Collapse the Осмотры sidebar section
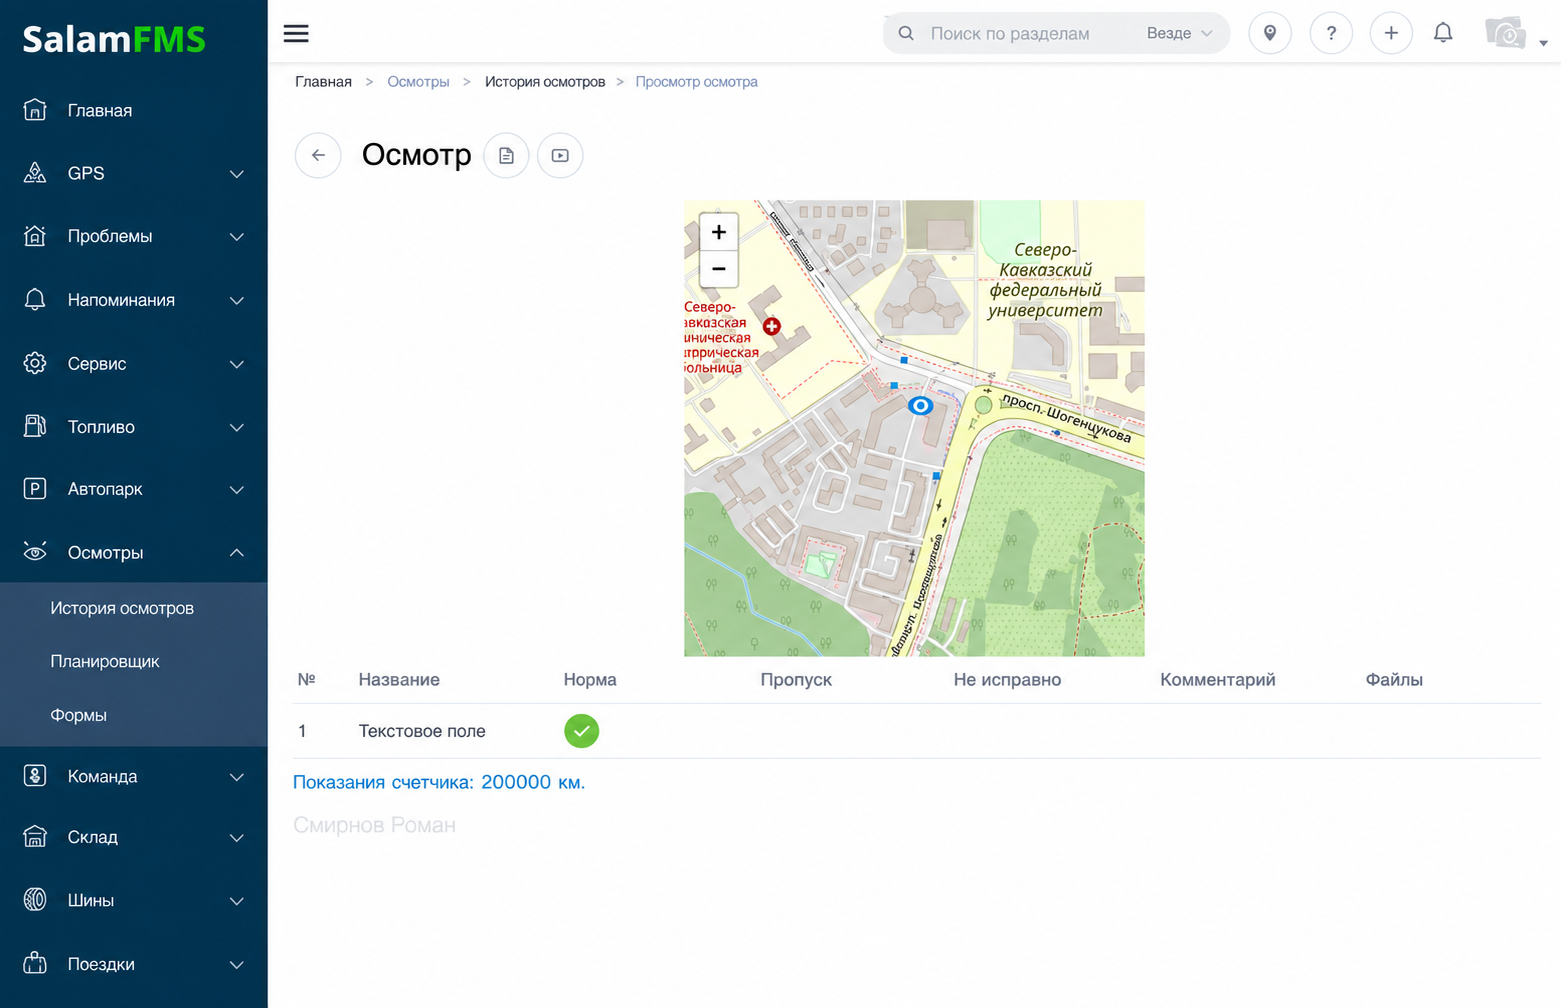Screen dimensions: 1561x1008 click(134, 552)
